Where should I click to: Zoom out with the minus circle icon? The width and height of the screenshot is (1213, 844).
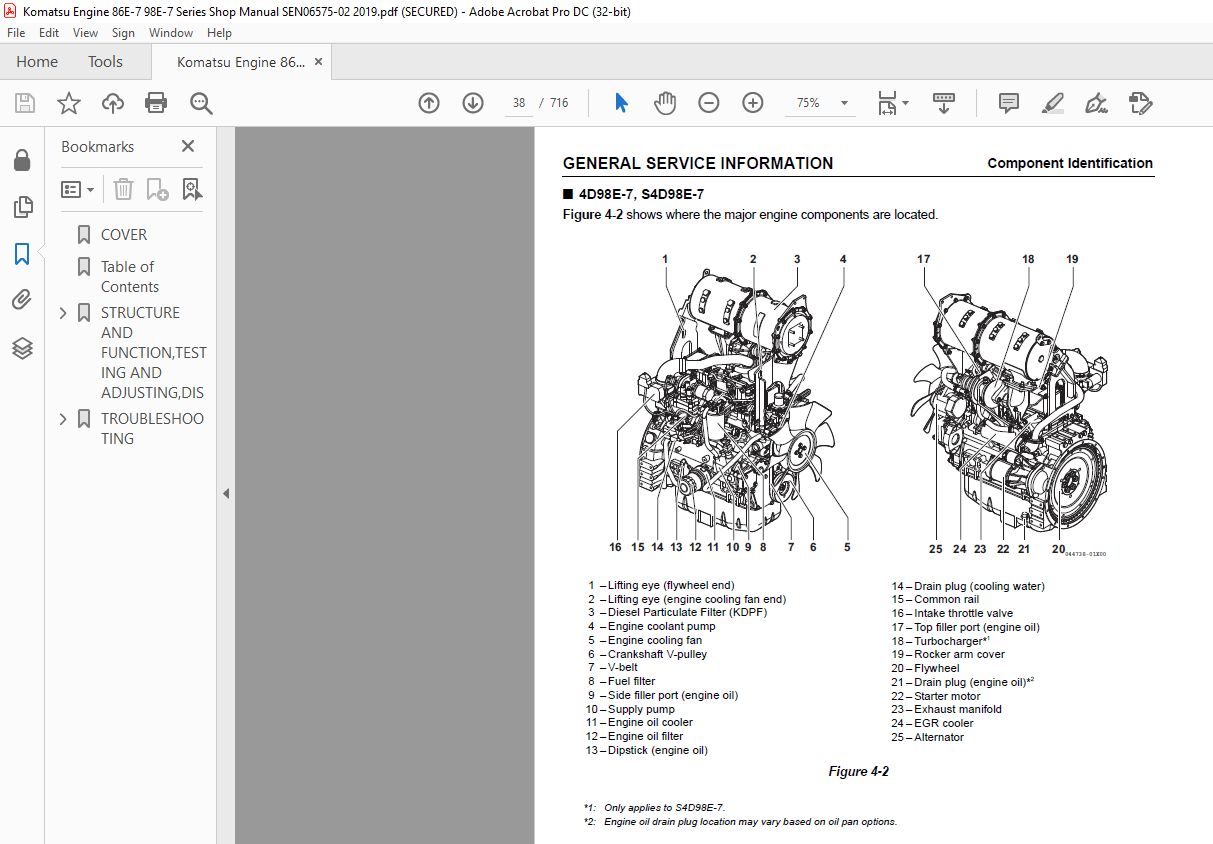[709, 103]
